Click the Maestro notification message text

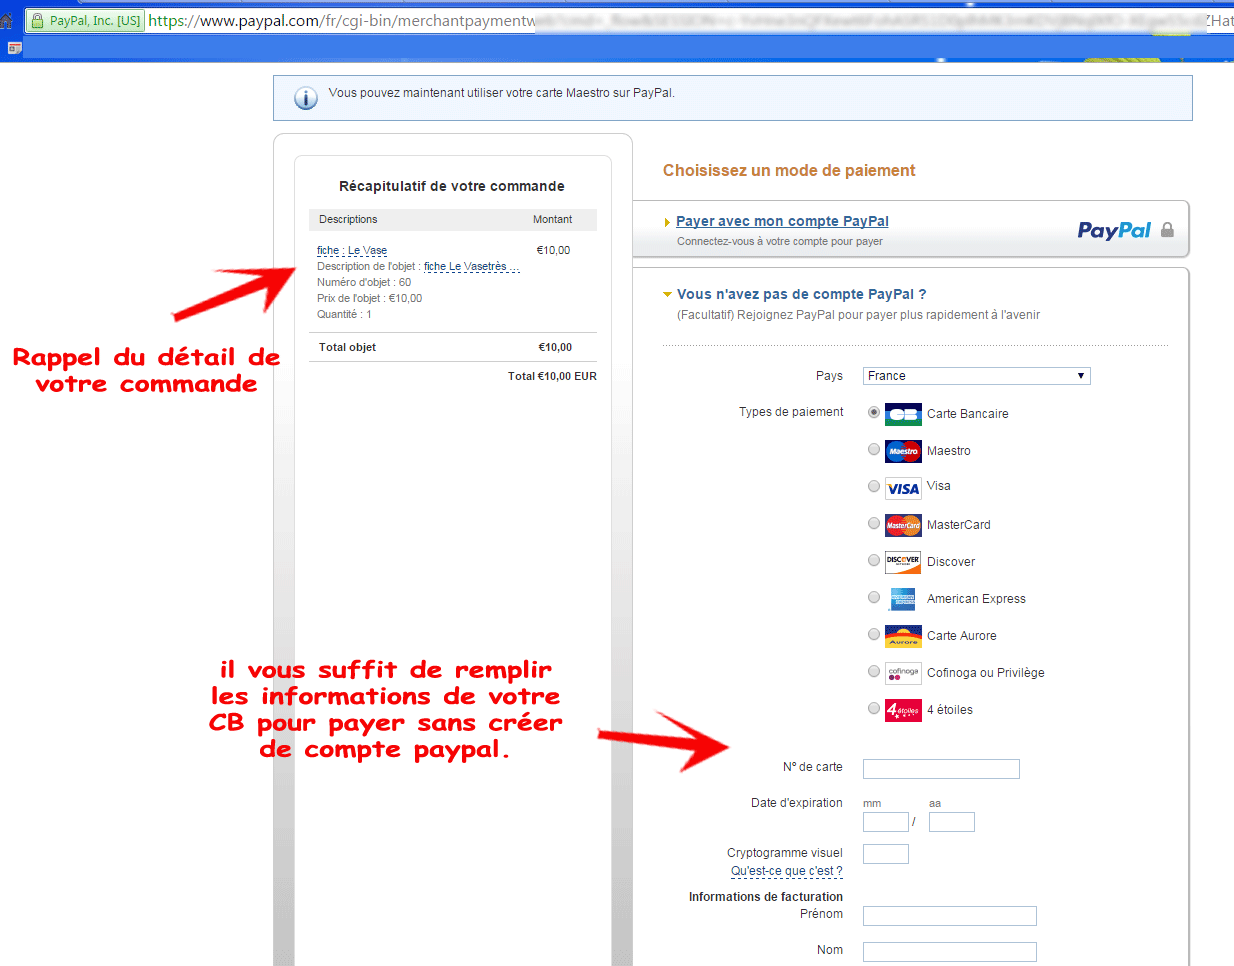click(502, 93)
